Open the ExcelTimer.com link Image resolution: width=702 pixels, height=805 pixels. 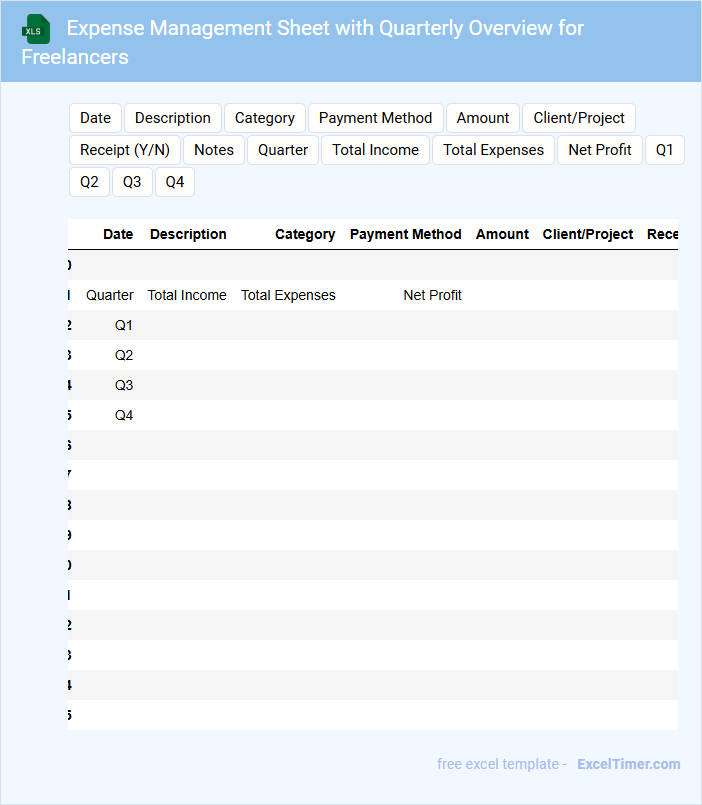[x=629, y=764]
